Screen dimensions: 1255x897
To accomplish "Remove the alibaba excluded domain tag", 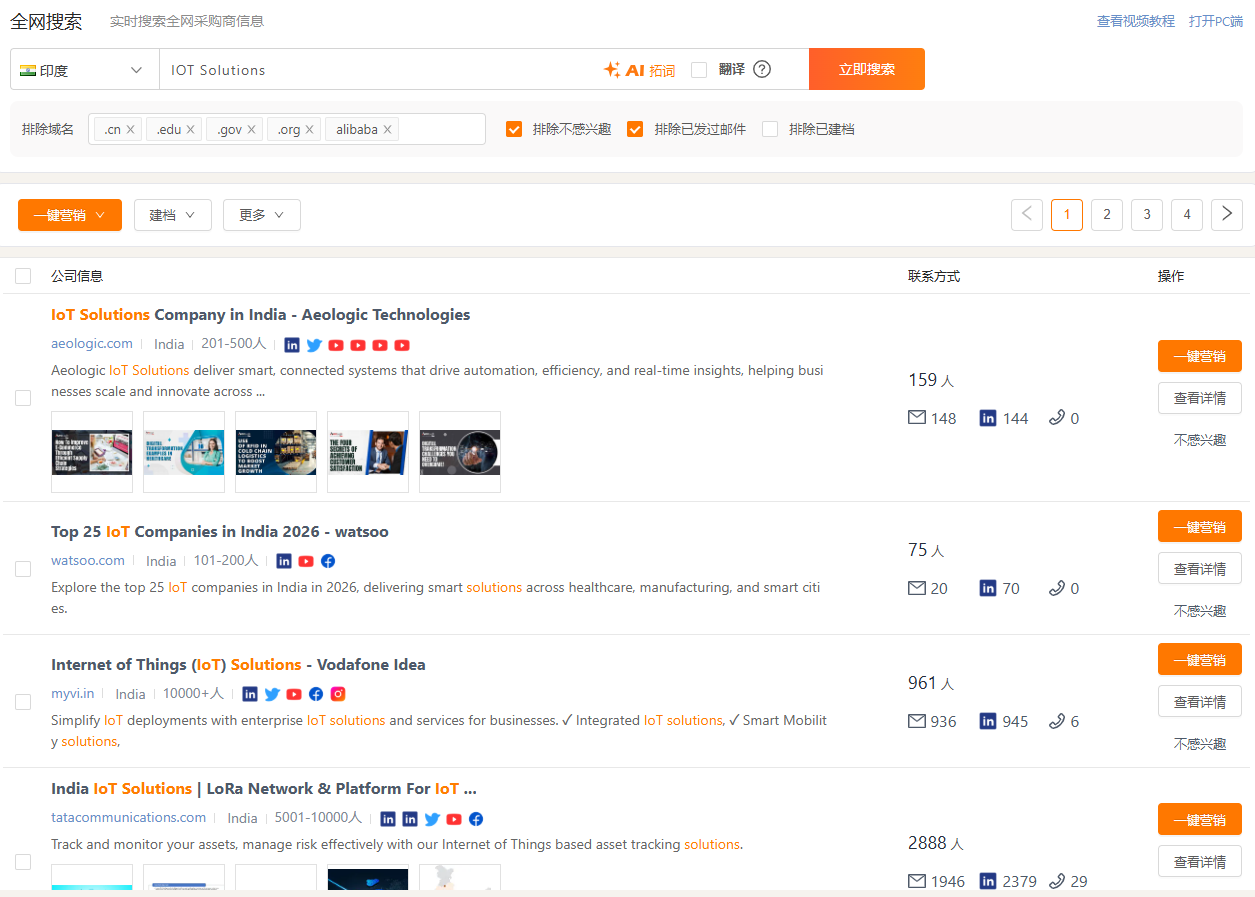I will coord(387,129).
